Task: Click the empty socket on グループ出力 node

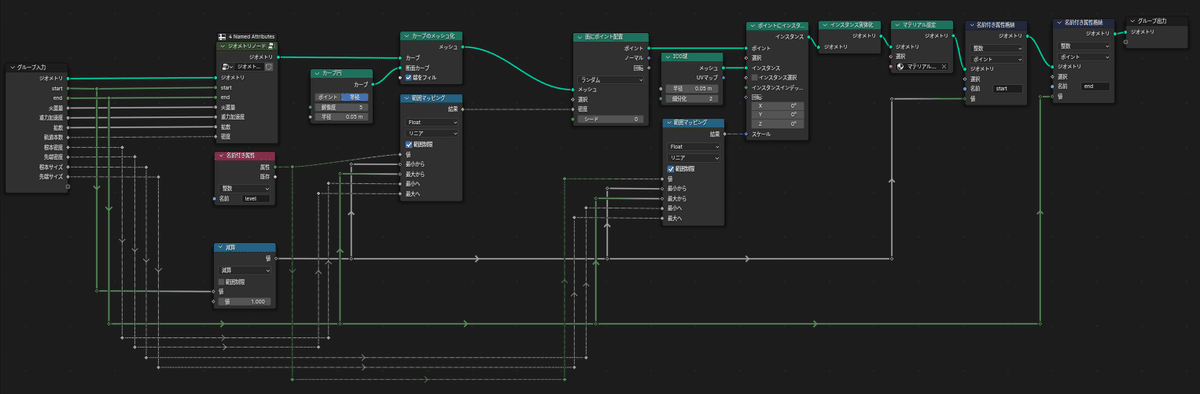Action: click(1125, 41)
